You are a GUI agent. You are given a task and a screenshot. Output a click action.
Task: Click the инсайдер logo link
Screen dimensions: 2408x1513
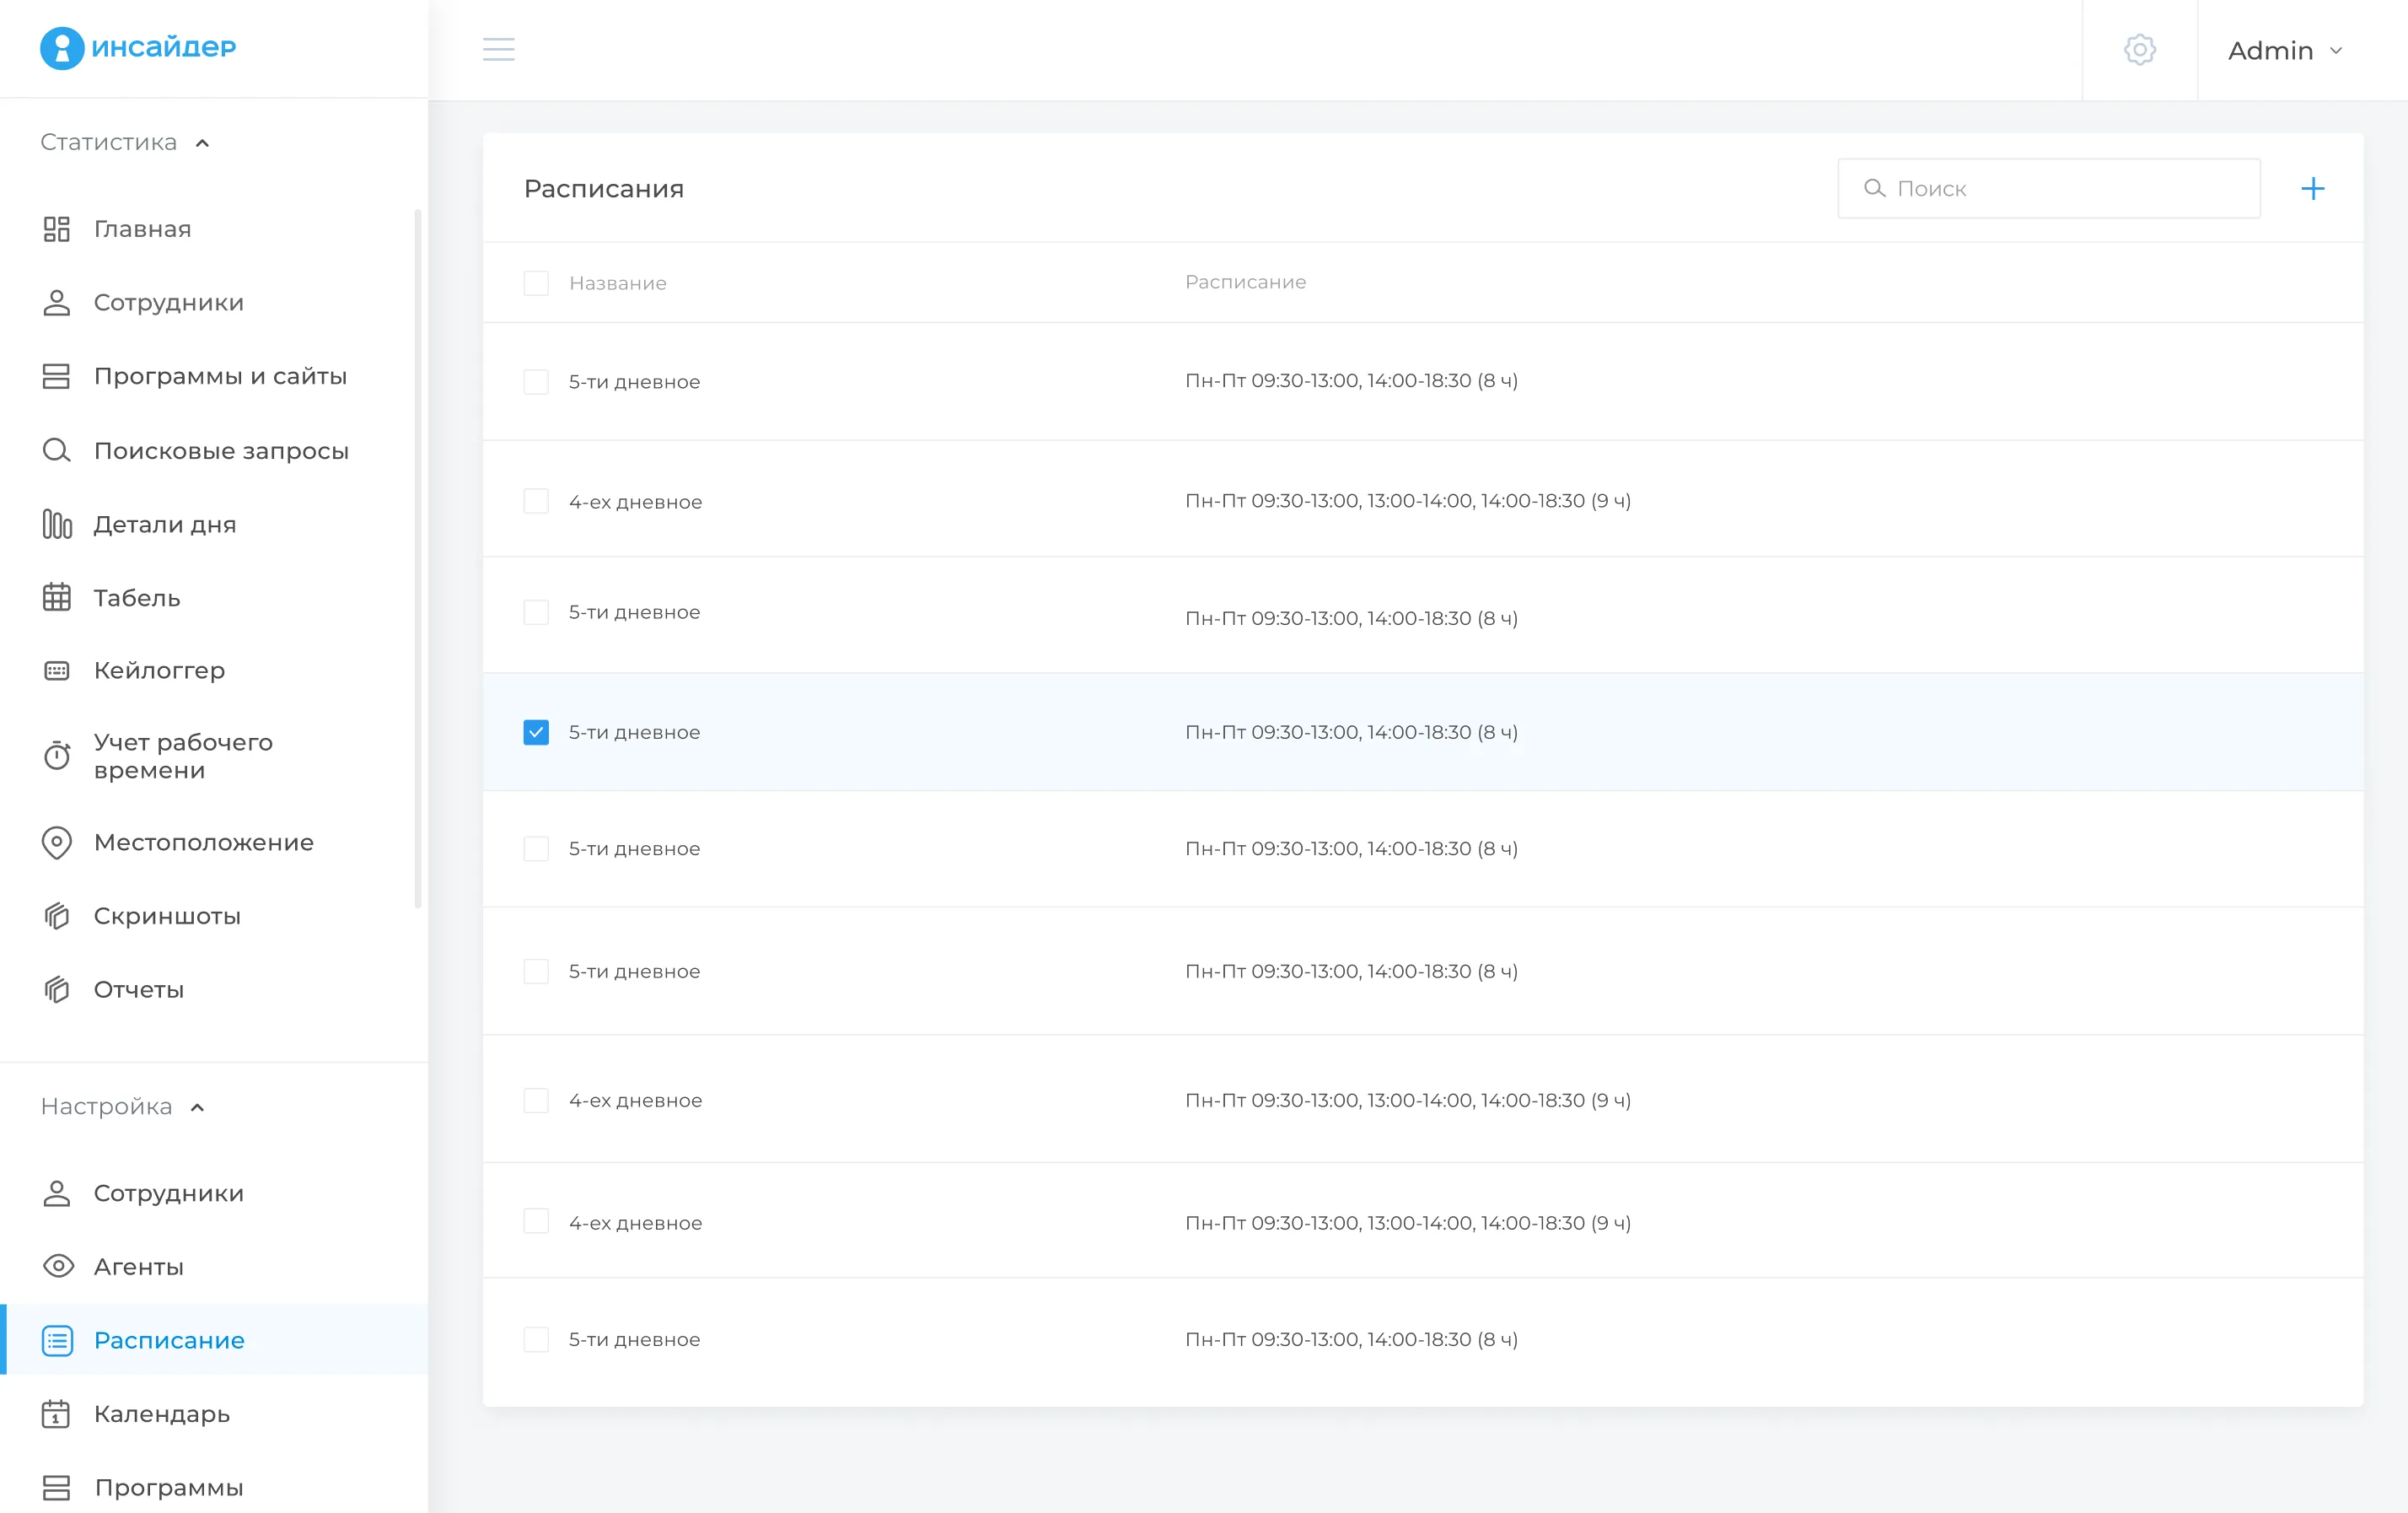click(x=138, y=47)
